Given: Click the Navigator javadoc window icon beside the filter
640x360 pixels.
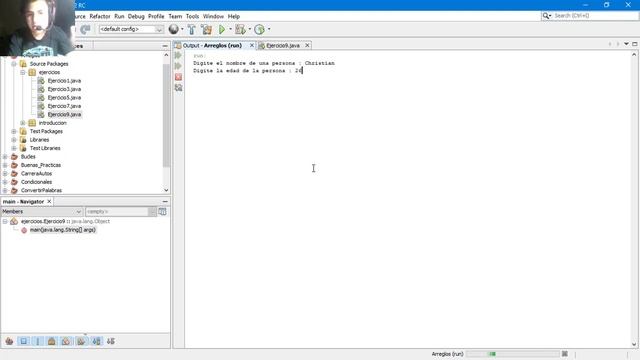Looking at the screenshot, I should pyautogui.click(x=162, y=211).
